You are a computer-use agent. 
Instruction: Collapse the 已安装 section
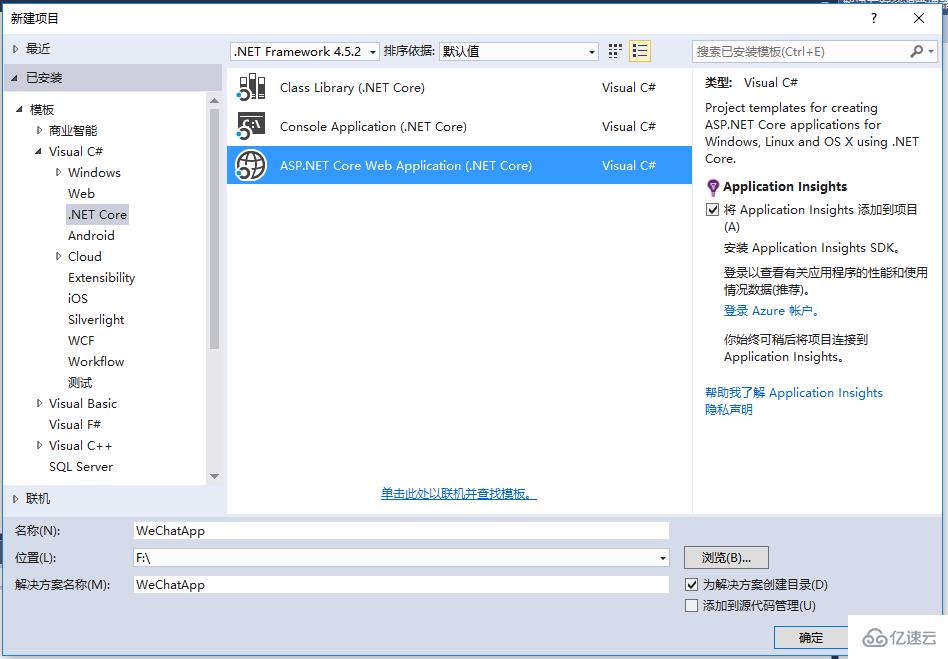click(15, 78)
